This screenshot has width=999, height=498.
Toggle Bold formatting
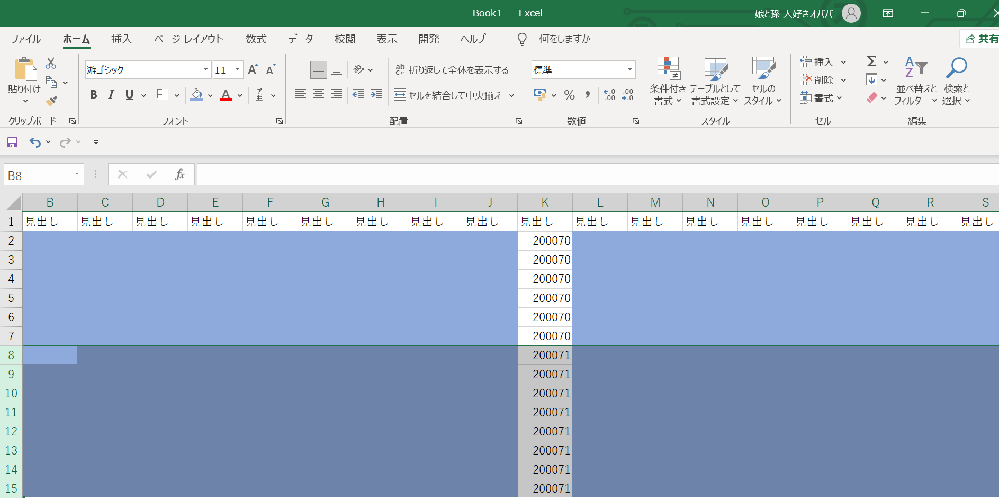94,95
